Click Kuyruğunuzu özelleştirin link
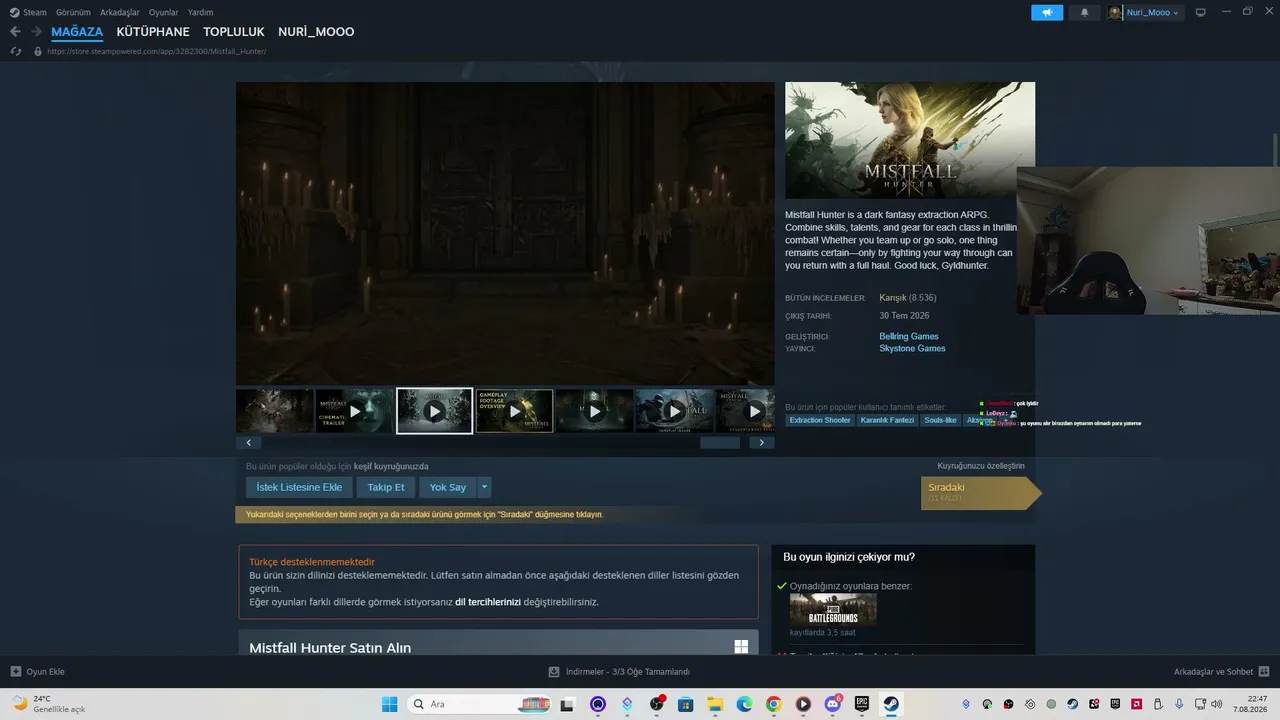This screenshot has height=720, width=1280. (x=981, y=466)
